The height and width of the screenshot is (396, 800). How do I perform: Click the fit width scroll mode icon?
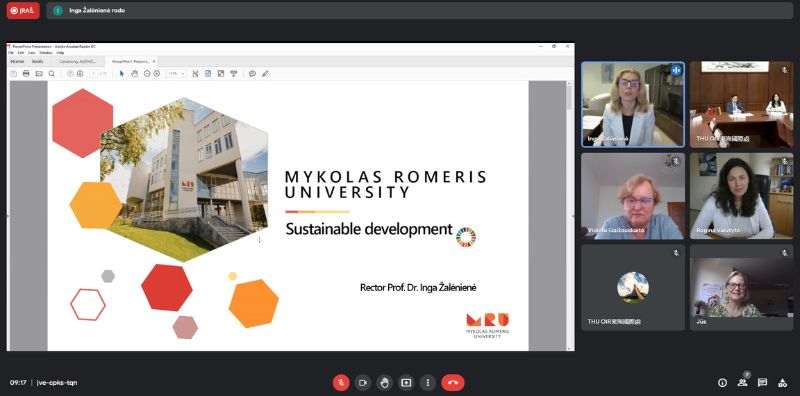[195, 73]
